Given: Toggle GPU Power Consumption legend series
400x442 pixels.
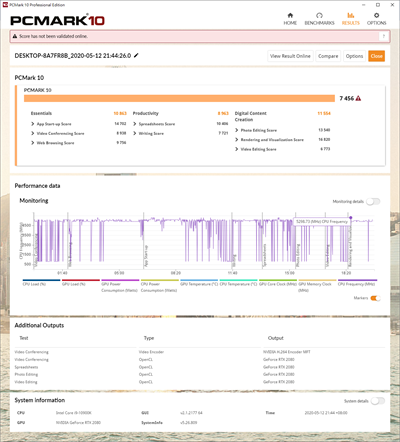Looking at the screenshot, I should (x=120, y=286).
